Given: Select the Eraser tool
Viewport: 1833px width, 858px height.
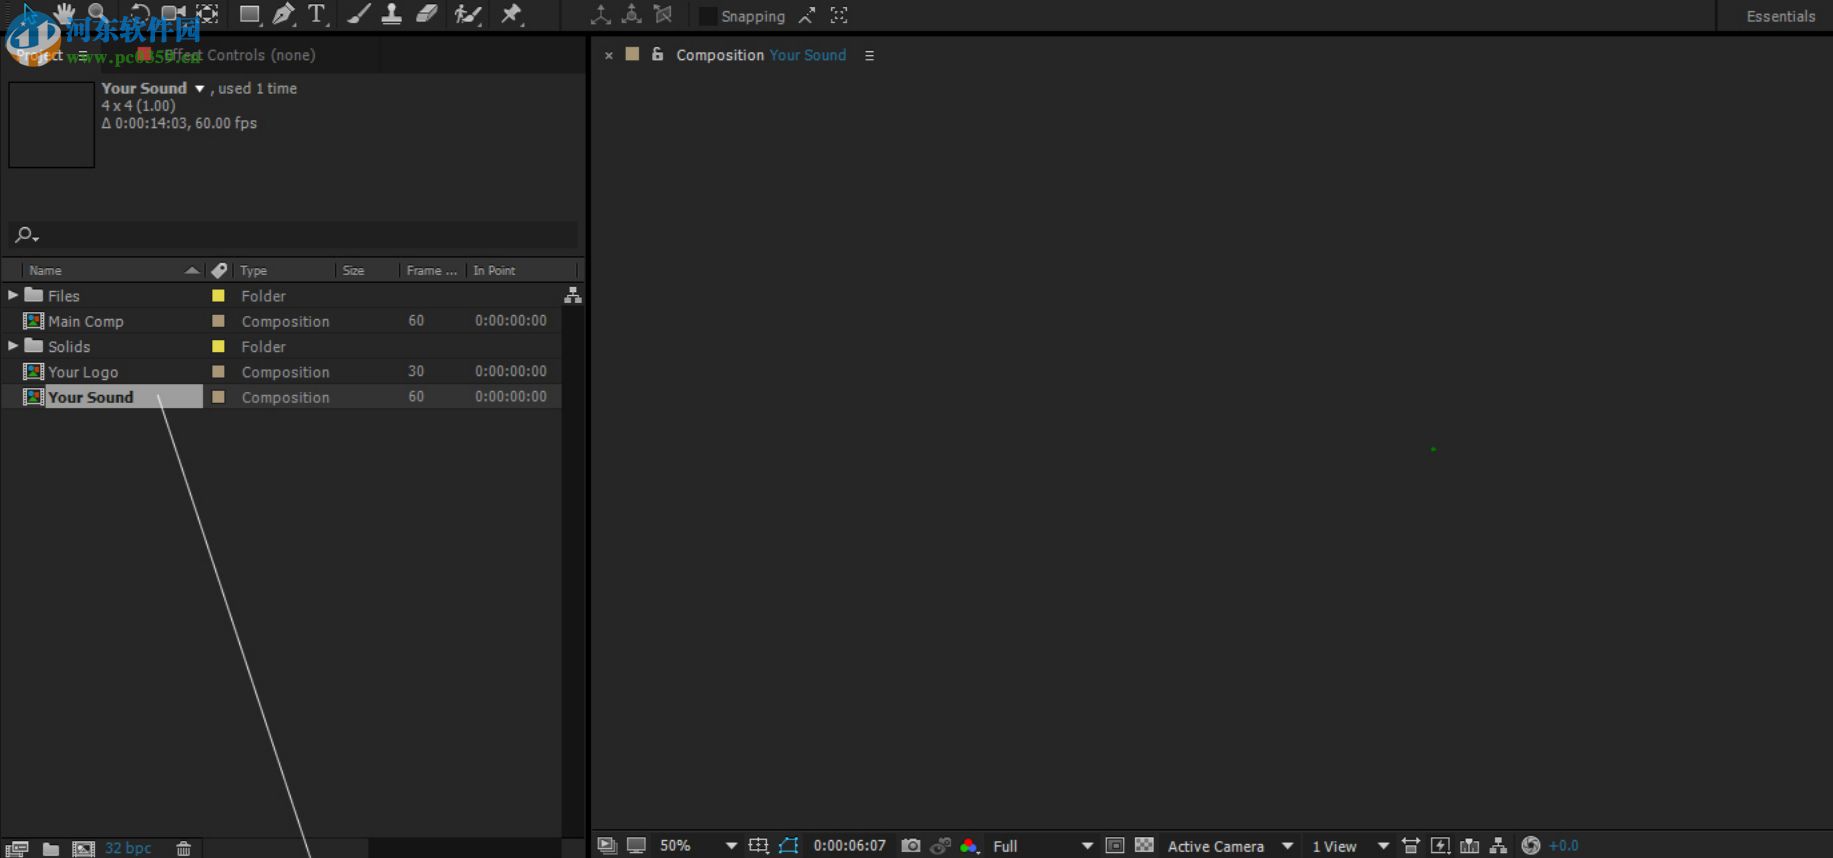Looking at the screenshot, I should [427, 14].
